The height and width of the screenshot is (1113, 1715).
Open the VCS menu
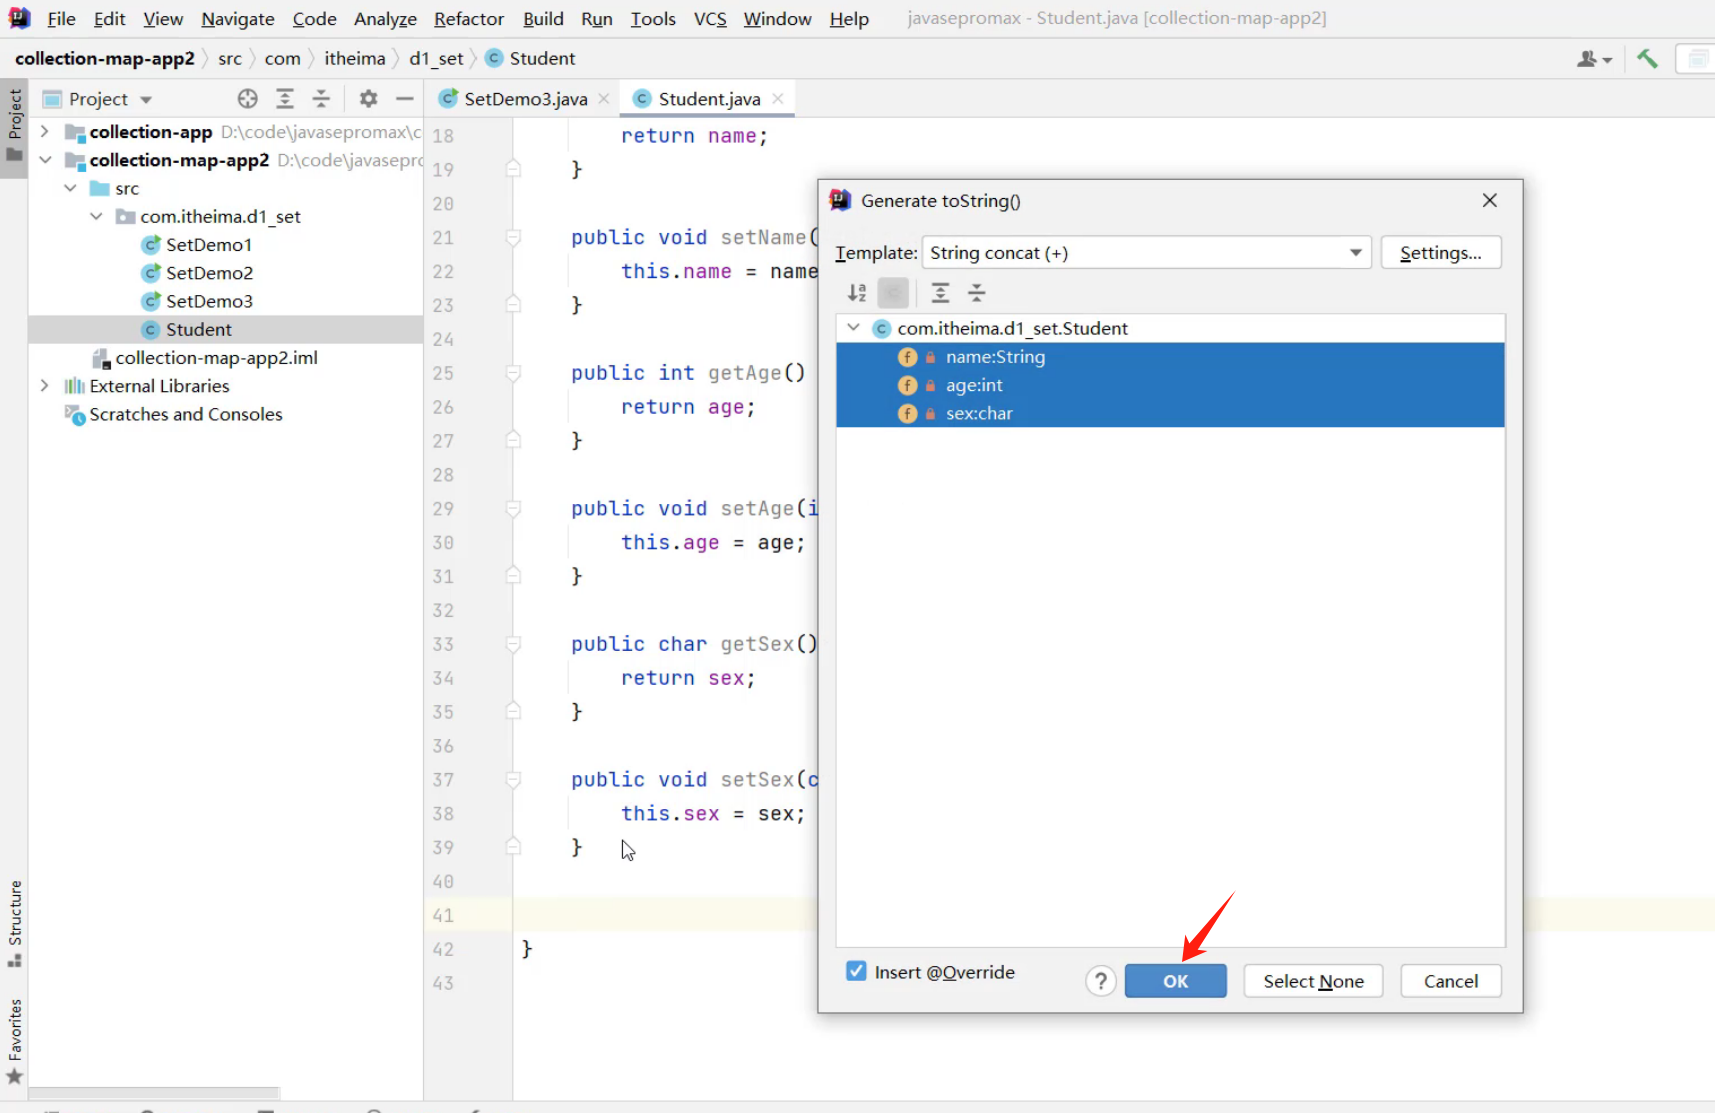coord(710,19)
